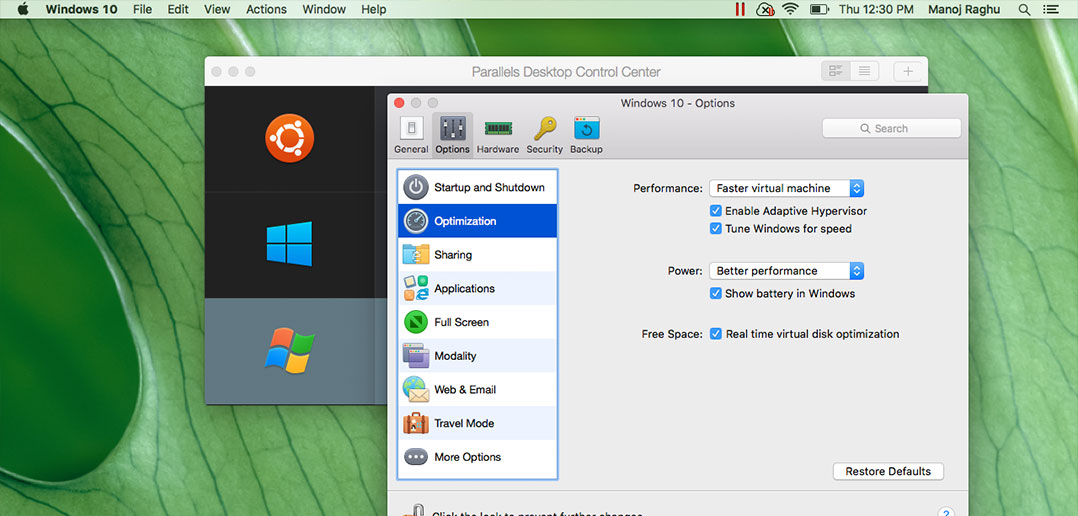Select the Options toolbar tab
Screen dimensions: 1078x516
(x=452, y=135)
